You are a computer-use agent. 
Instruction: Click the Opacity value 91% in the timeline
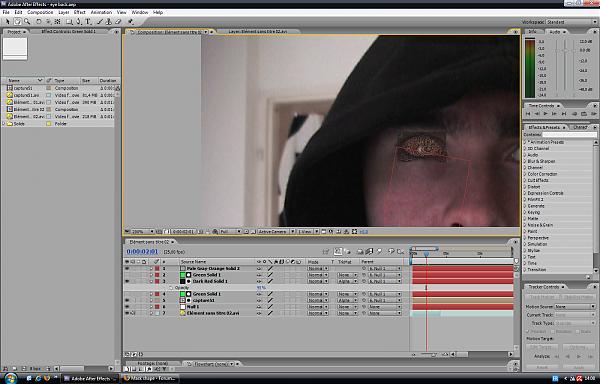261,288
